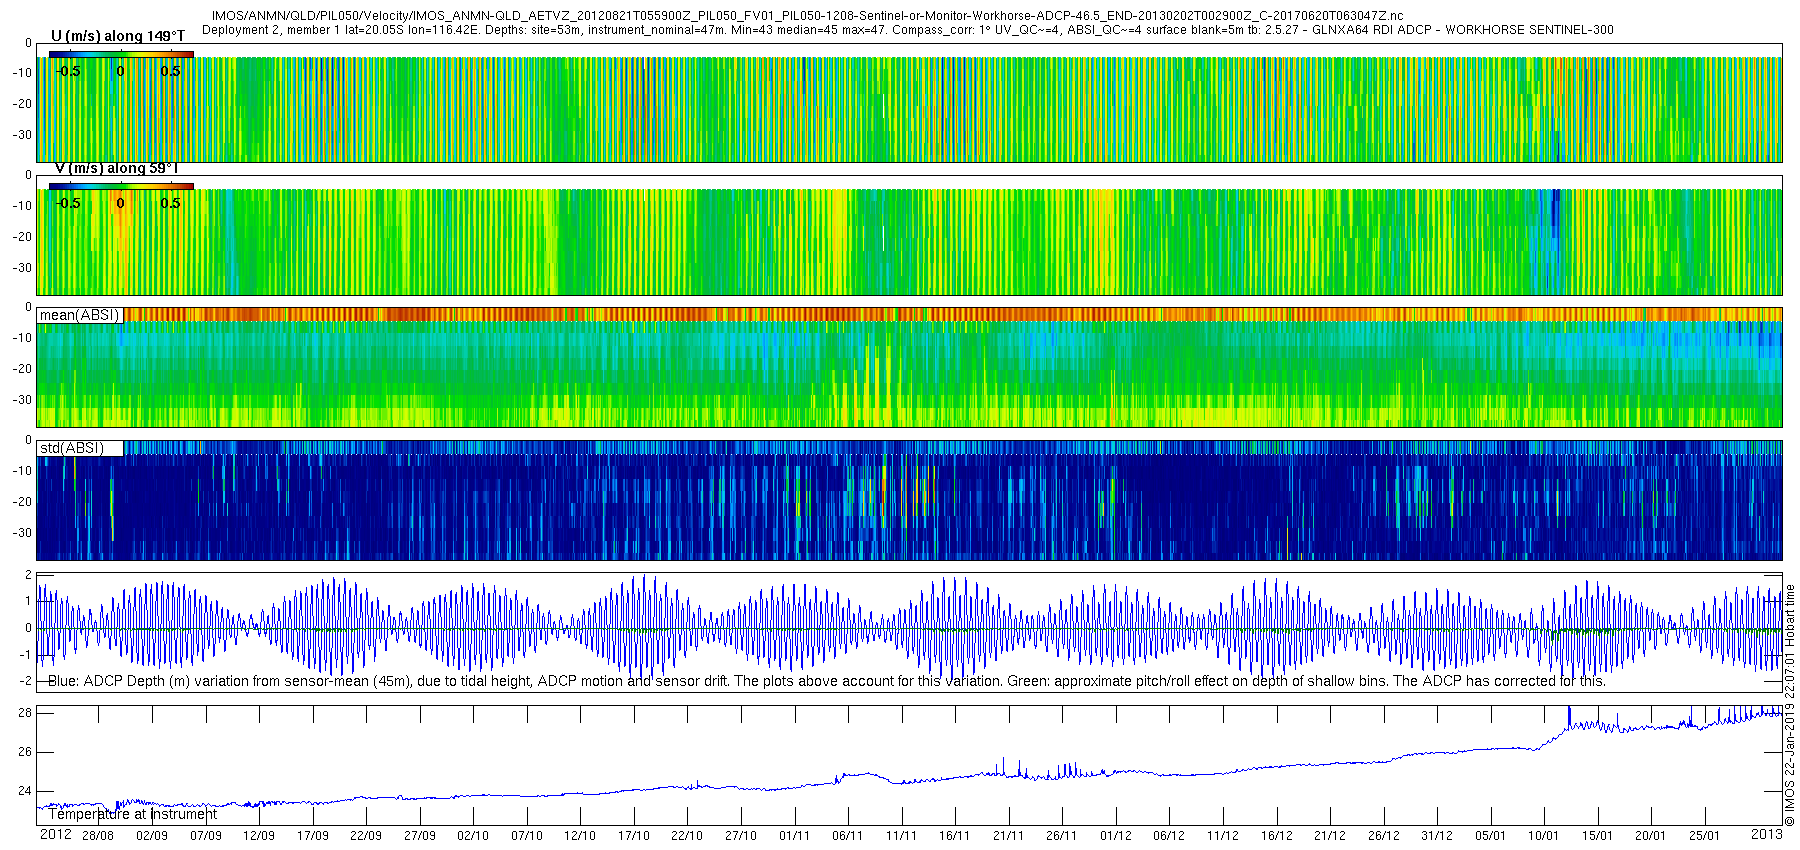Click the 'V (m/s) along 59°T' title

tap(116, 168)
